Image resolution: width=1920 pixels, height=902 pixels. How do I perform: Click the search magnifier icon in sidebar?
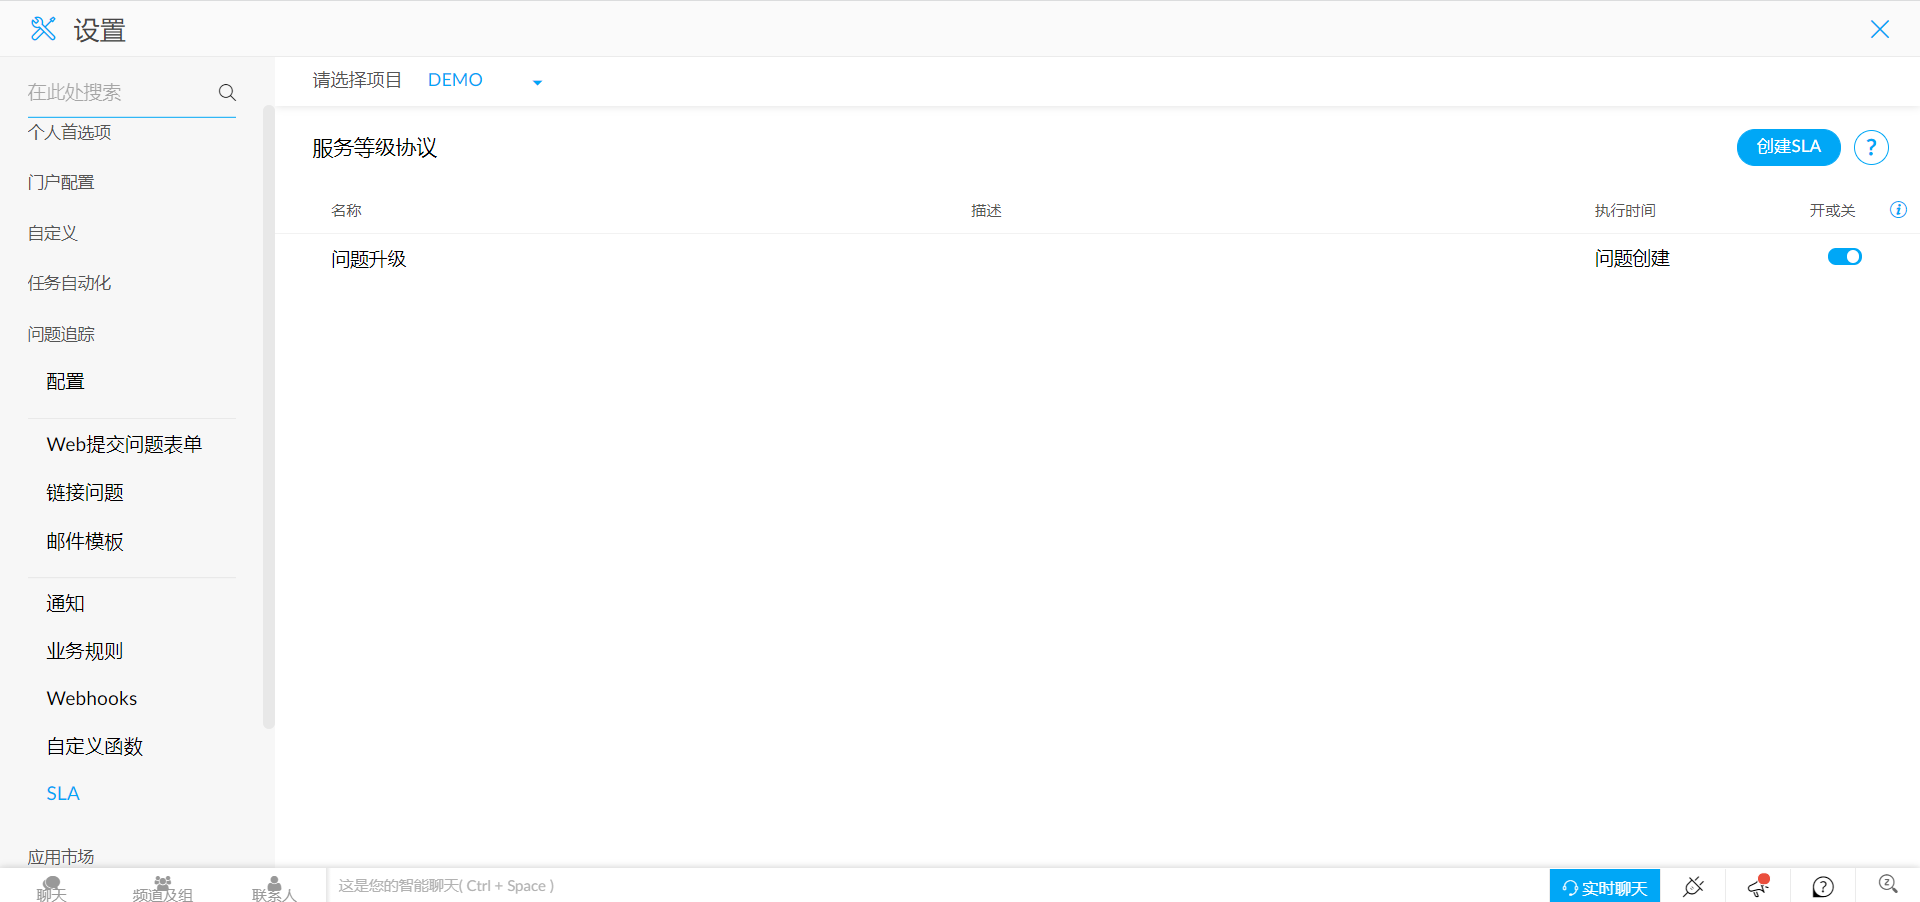[227, 92]
